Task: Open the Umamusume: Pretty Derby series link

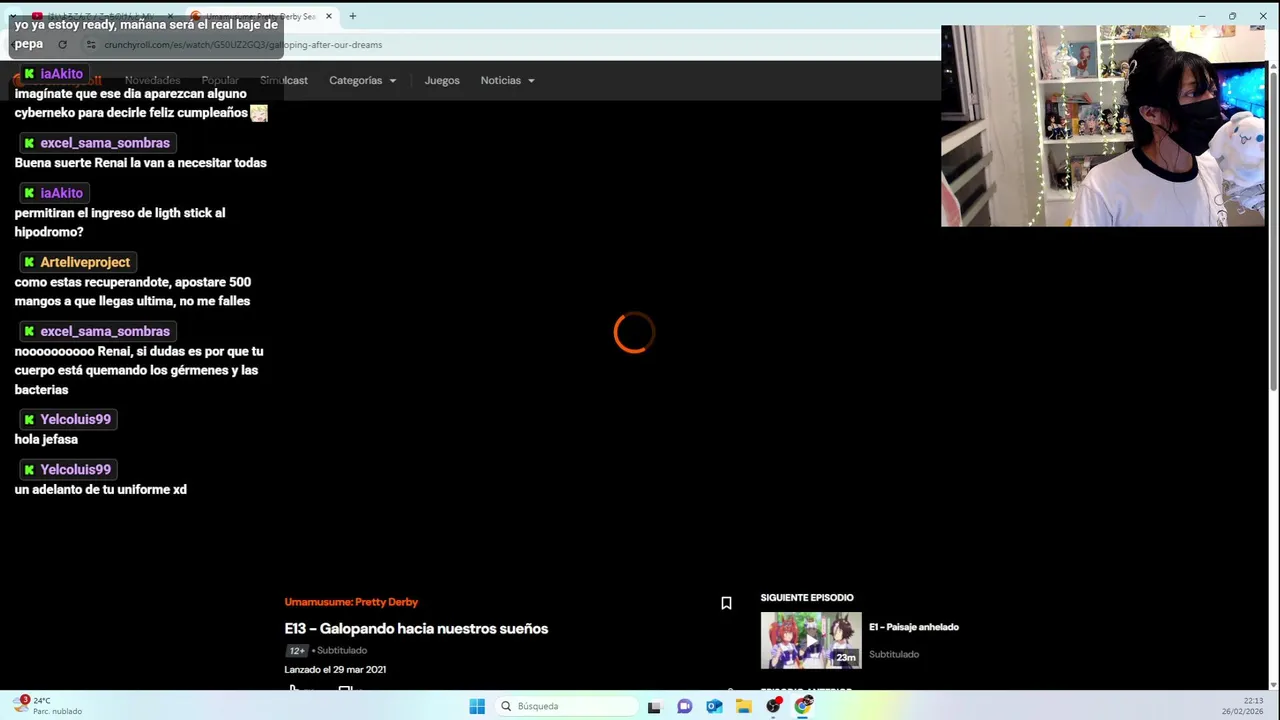Action: tap(351, 602)
